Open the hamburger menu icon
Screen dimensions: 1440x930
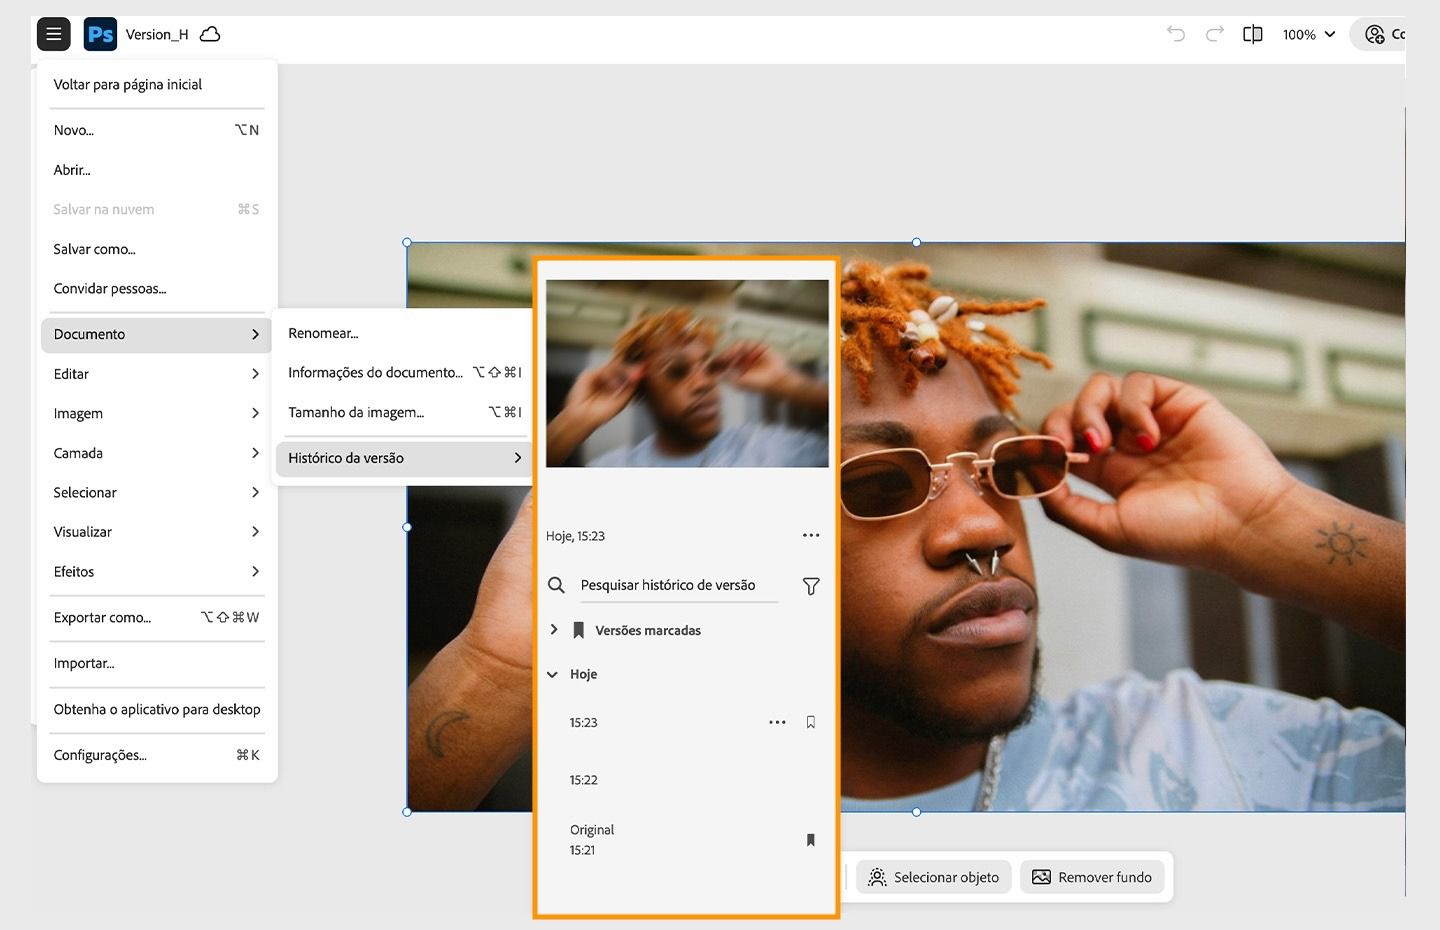(53, 33)
